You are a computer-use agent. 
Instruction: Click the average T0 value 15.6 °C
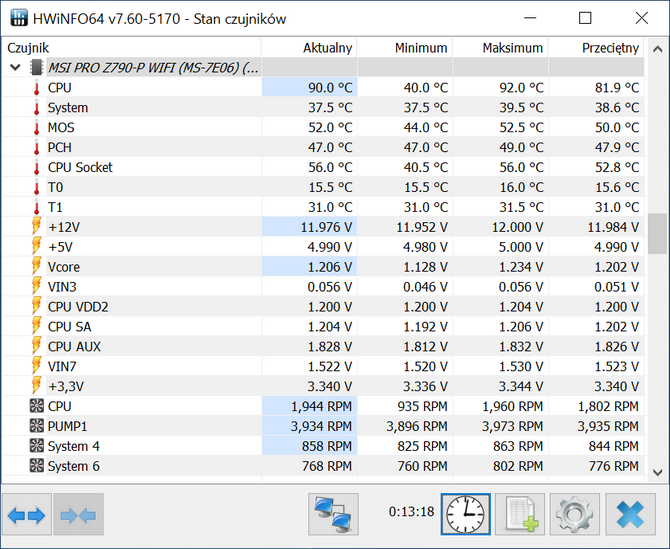(x=617, y=187)
